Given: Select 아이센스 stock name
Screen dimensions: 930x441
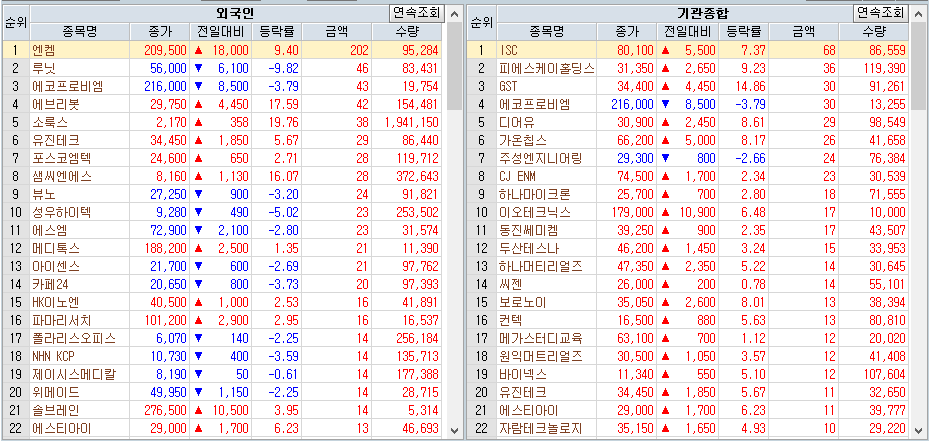Looking at the screenshot, I should tap(56, 267).
